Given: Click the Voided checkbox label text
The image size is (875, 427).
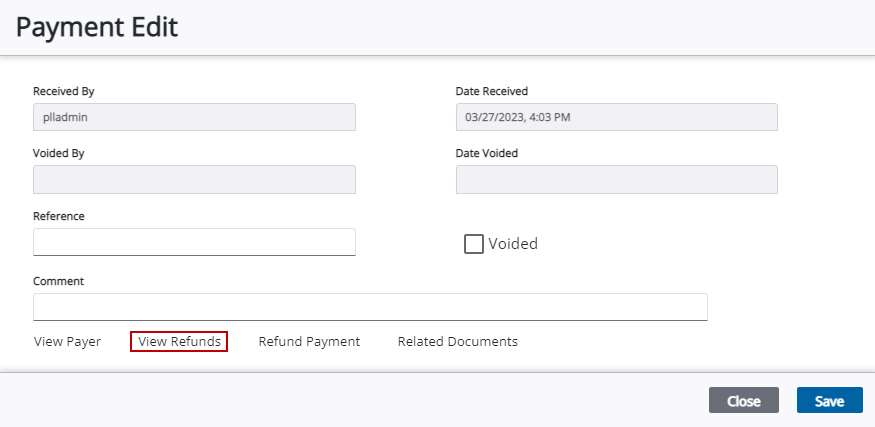Looking at the screenshot, I should pyautogui.click(x=513, y=244).
